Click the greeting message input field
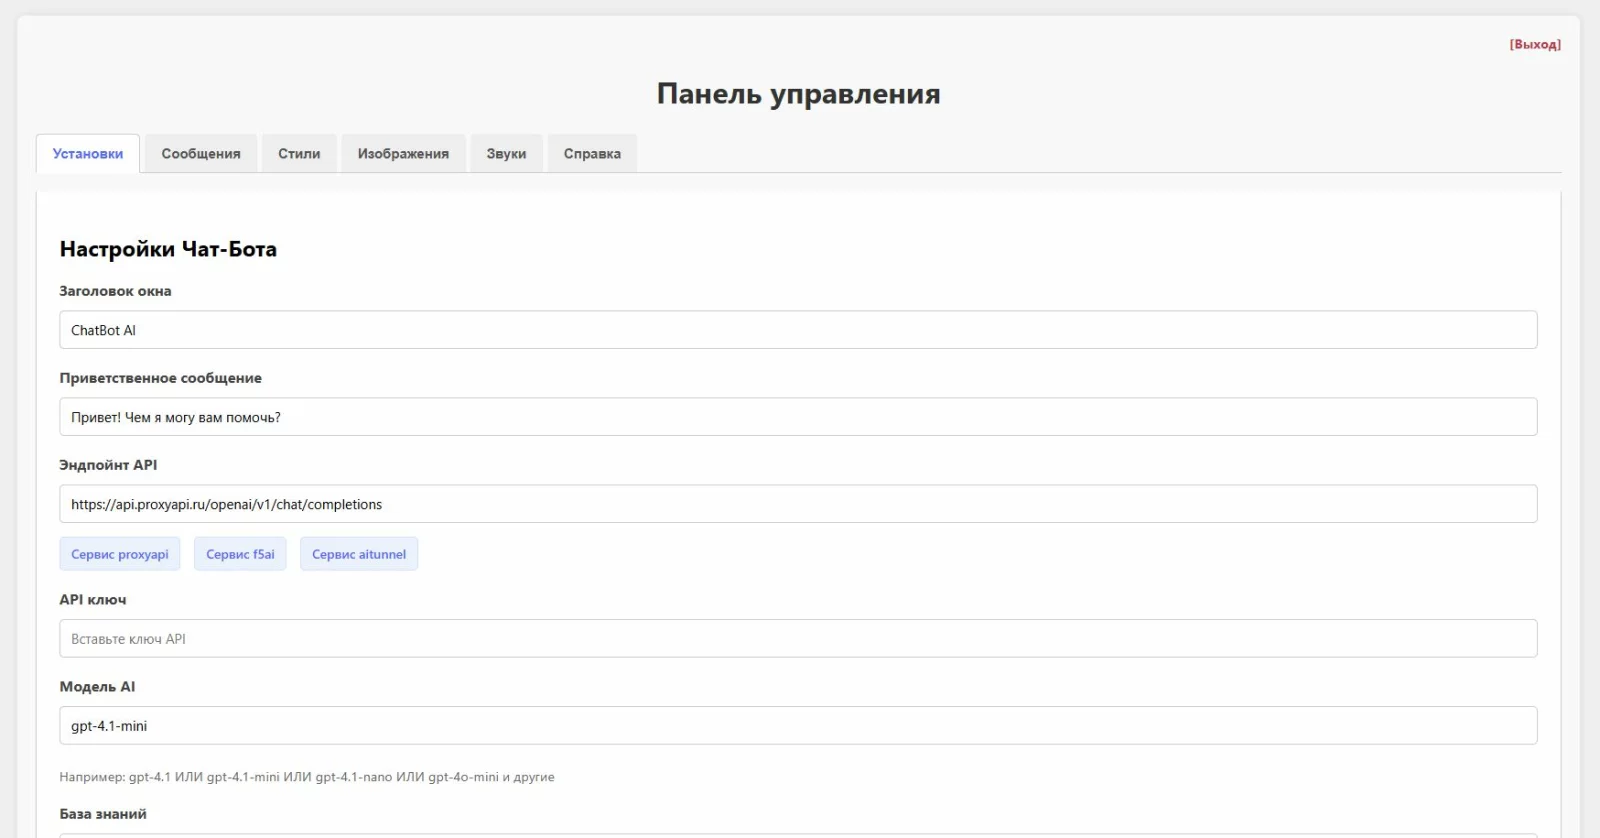The height and width of the screenshot is (838, 1600). click(797, 417)
